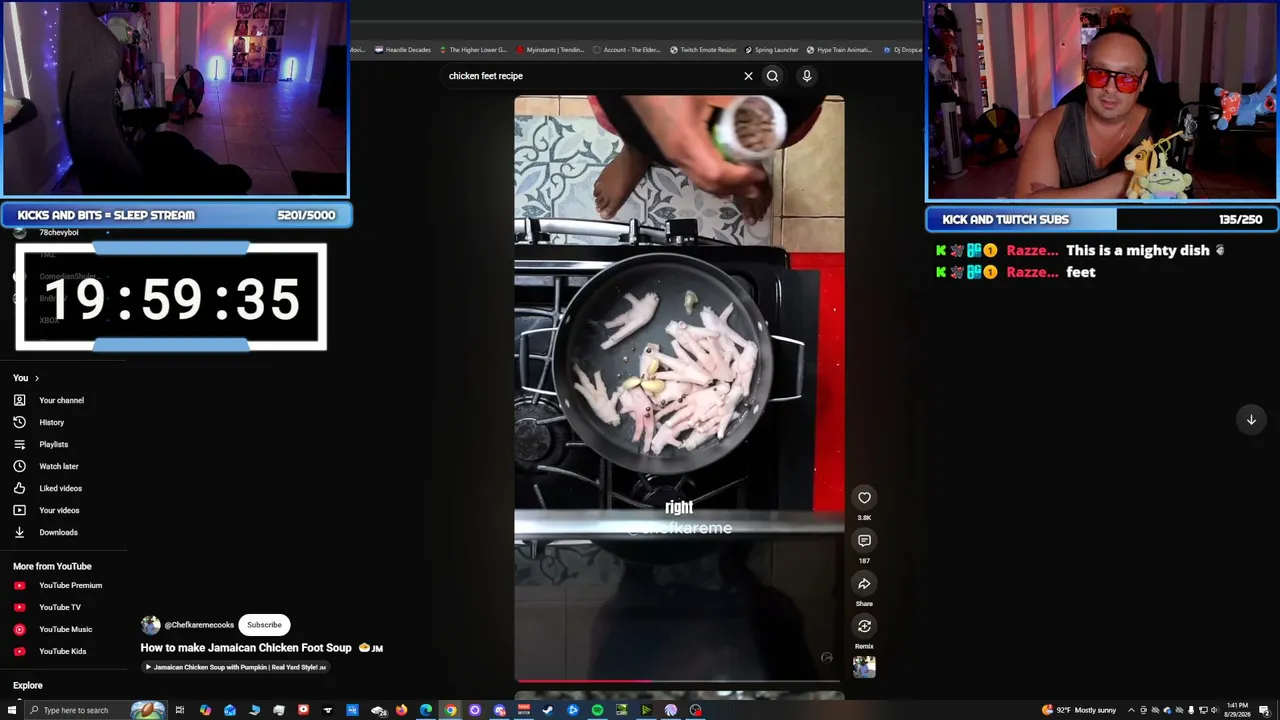Click the Liked videos thumbs-up icon
The width and height of the screenshot is (1280, 720).
click(19, 488)
